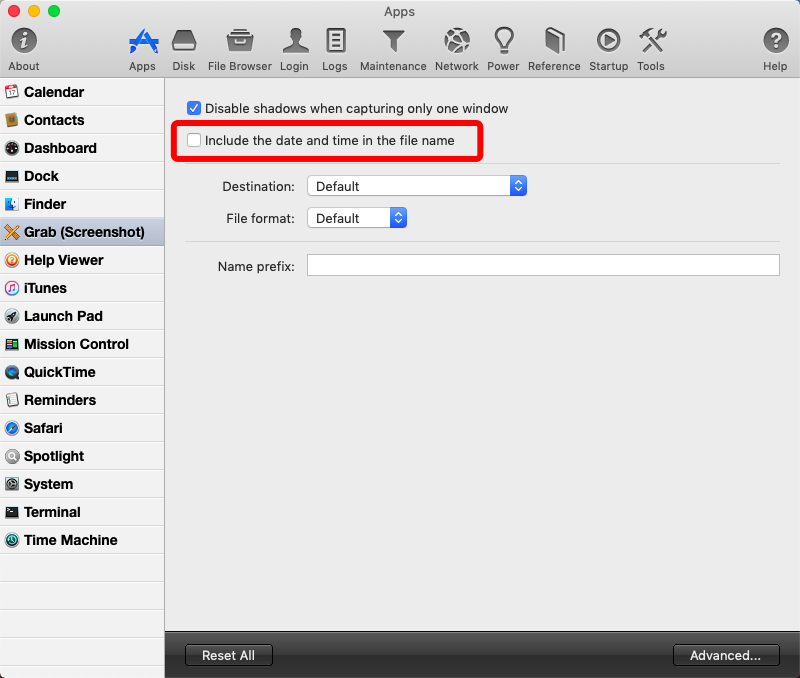This screenshot has width=800, height=678.
Task: Click the Reset All button
Action: click(x=229, y=655)
